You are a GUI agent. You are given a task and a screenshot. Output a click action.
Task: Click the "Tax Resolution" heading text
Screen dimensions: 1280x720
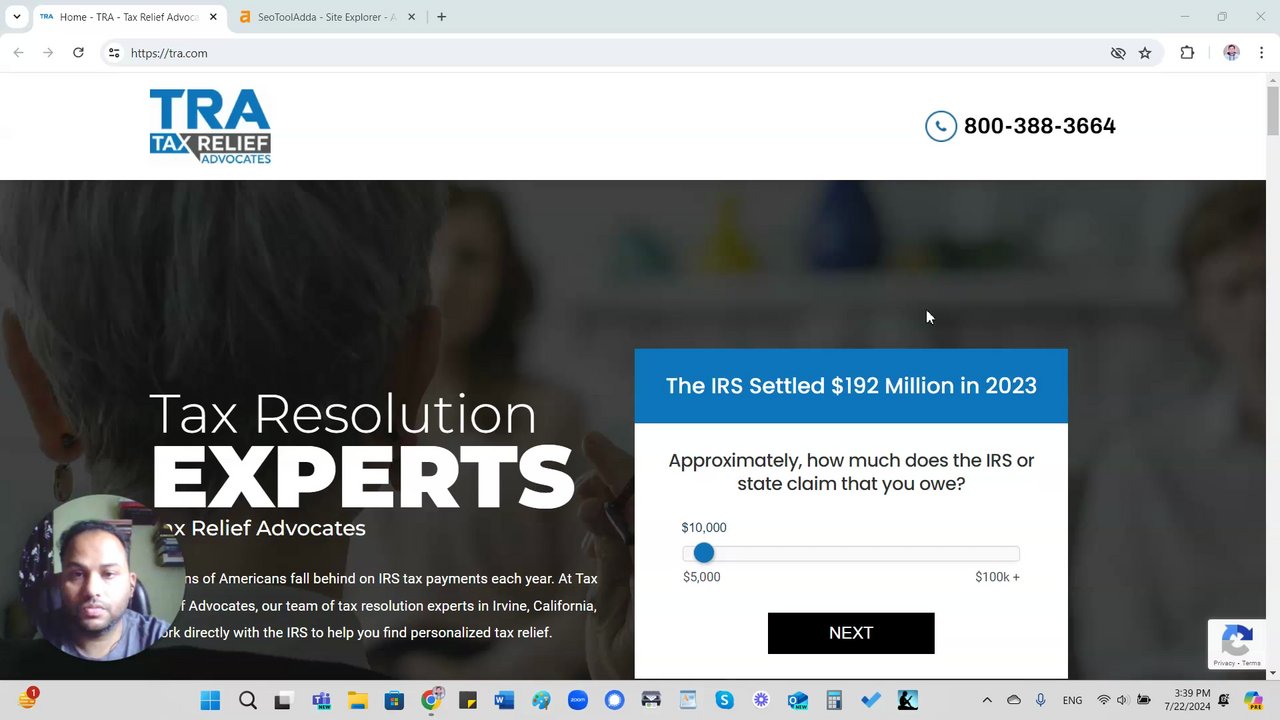(343, 413)
